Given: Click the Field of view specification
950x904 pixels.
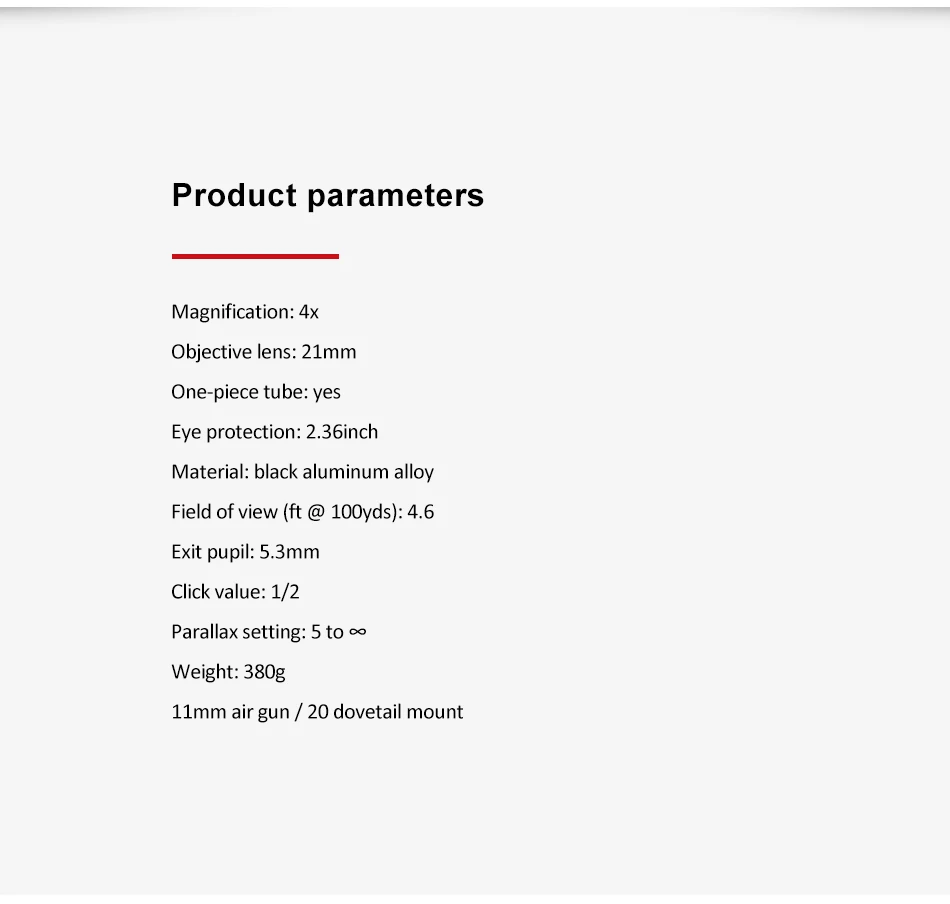Looking at the screenshot, I should 302,512.
